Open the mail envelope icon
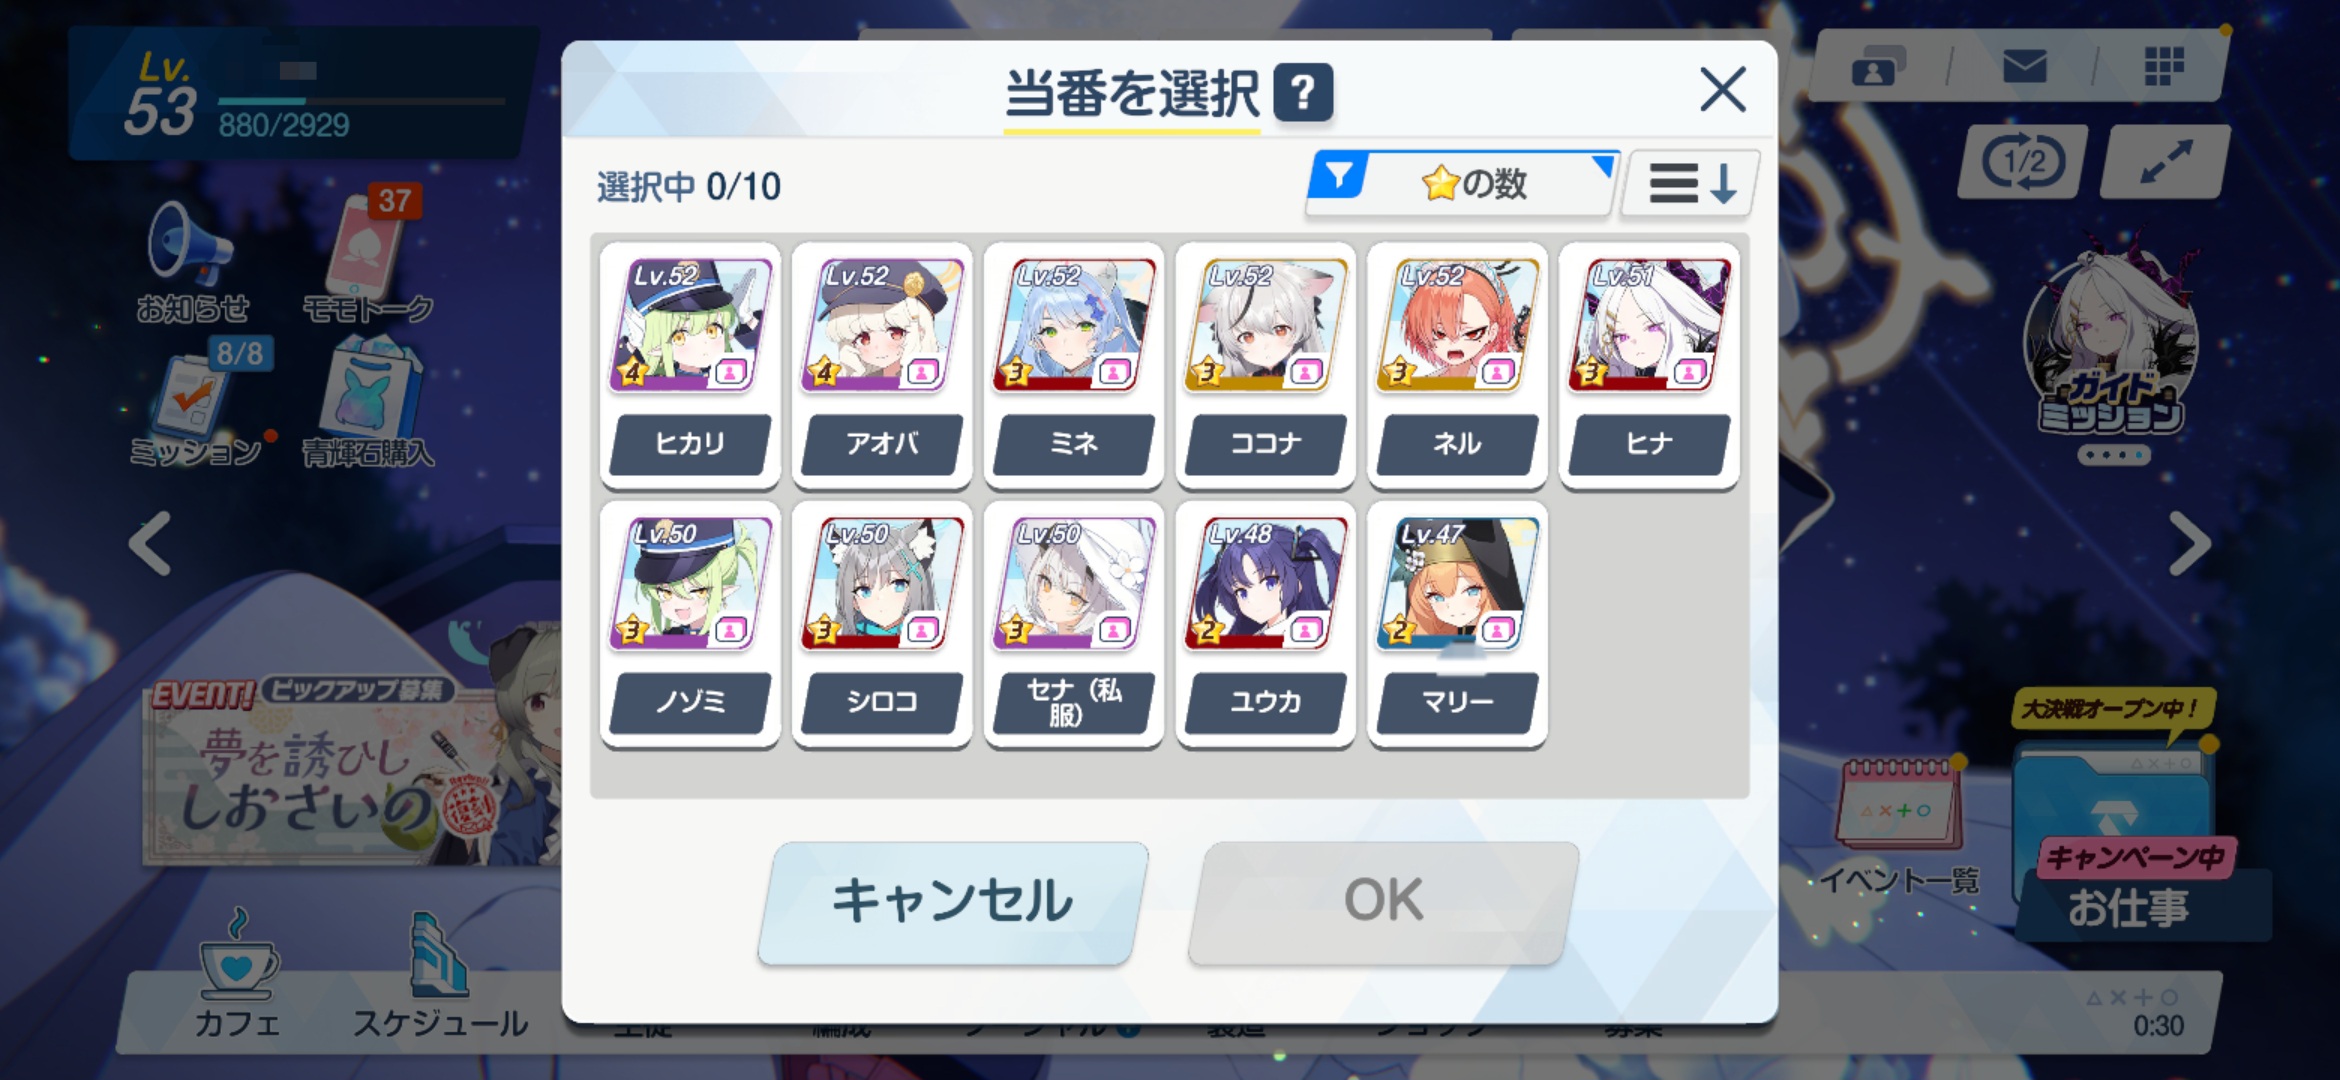This screenshot has height=1080, width=2340. pyautogui.click(x=2025, y=67)
